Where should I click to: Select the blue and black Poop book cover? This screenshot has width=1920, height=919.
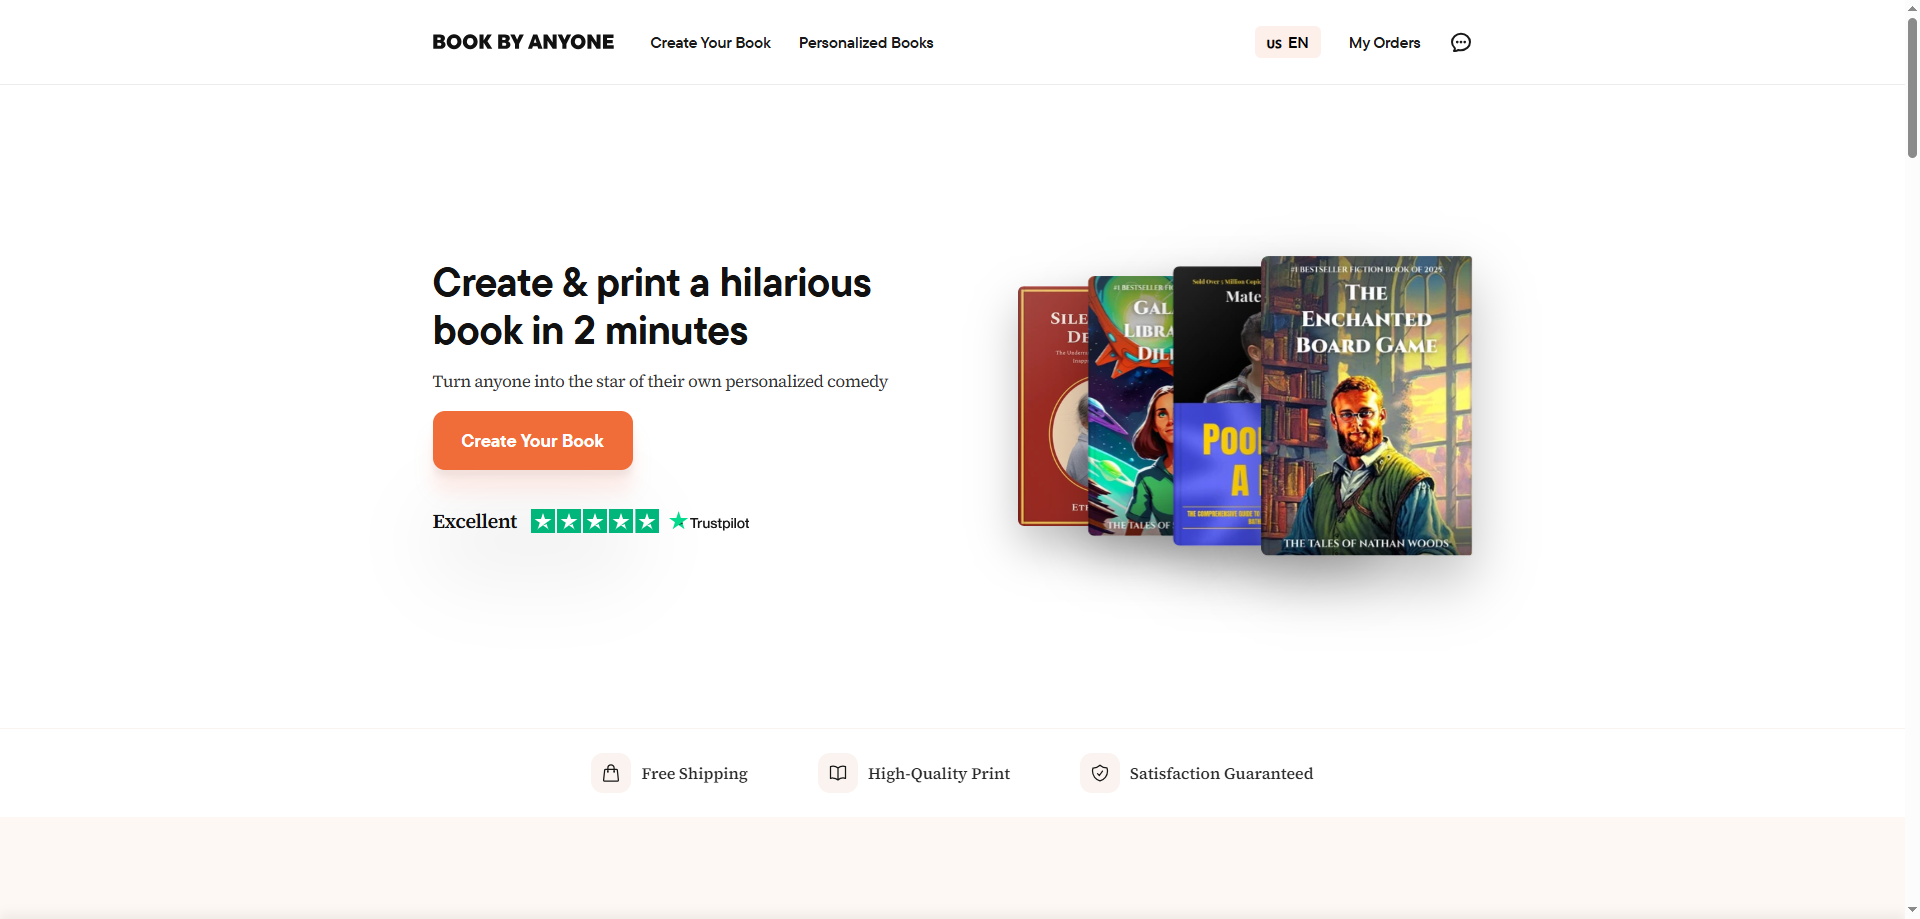click(x=1217, y=406)
